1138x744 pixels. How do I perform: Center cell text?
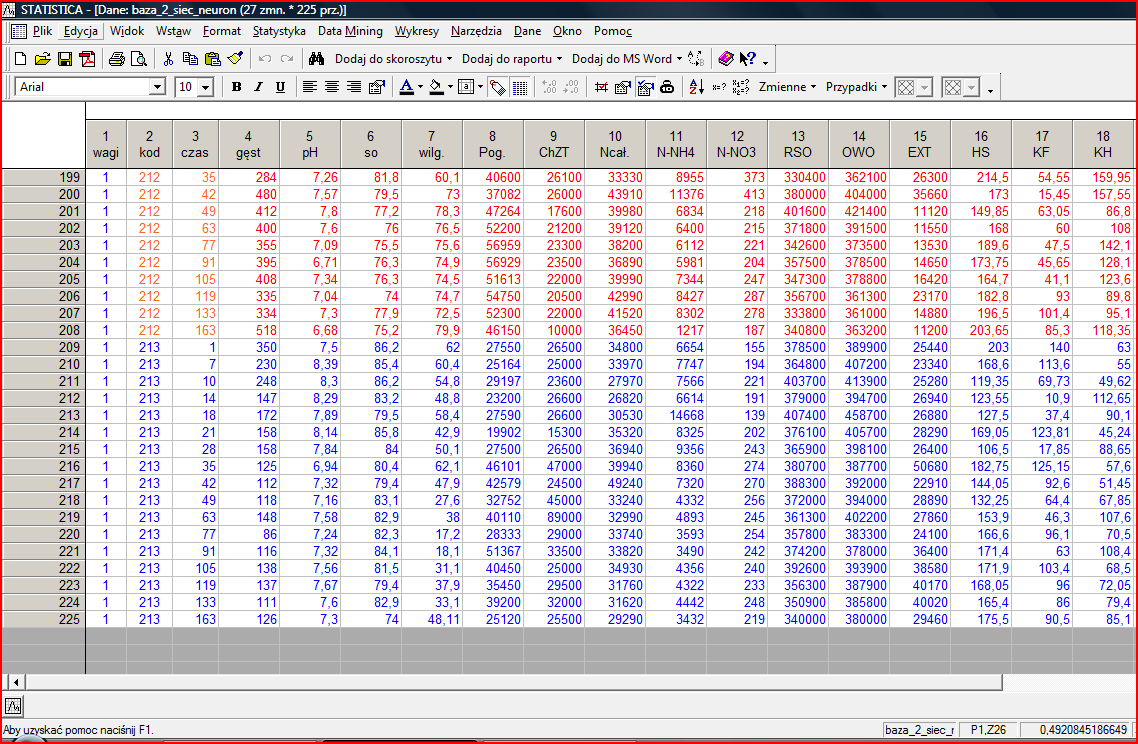(x=332, y=87)
